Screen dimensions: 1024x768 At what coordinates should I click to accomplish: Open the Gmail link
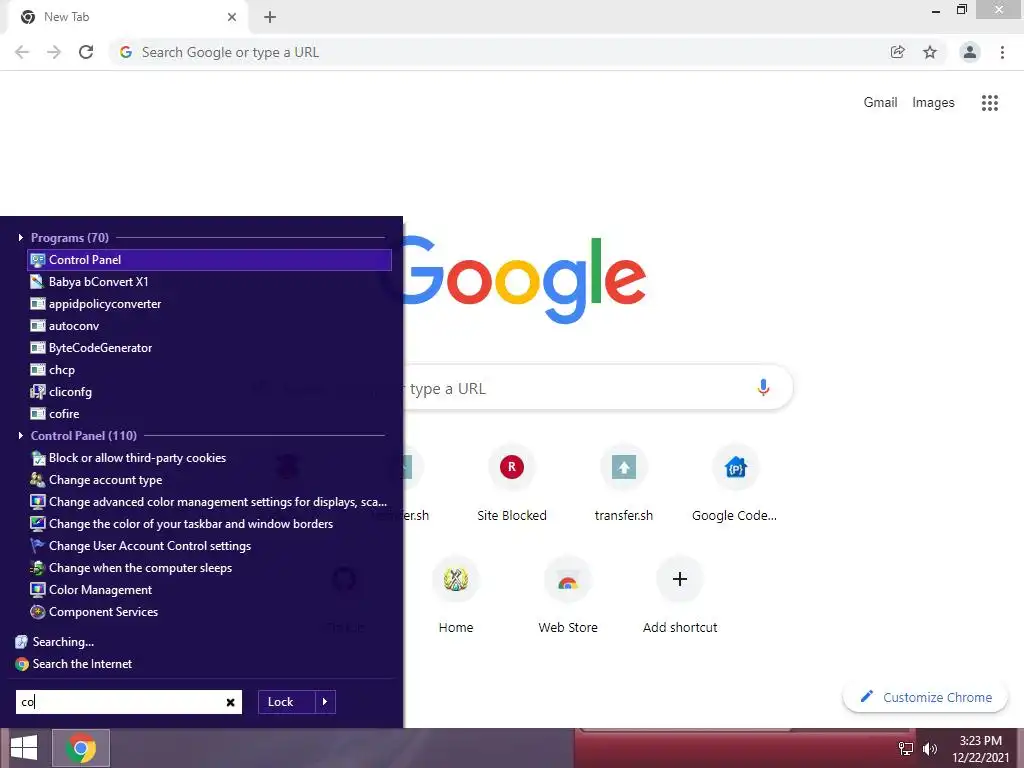[880, 103]
